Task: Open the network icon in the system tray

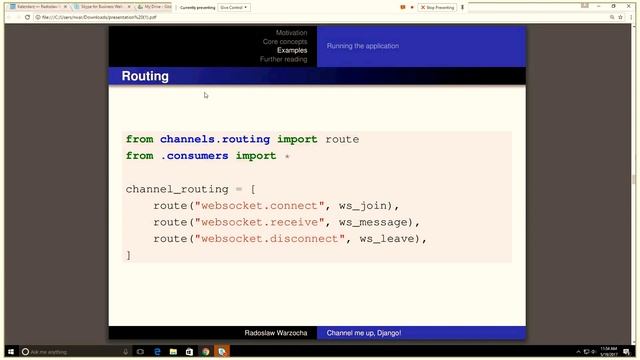Action: (x=587, y=352)
